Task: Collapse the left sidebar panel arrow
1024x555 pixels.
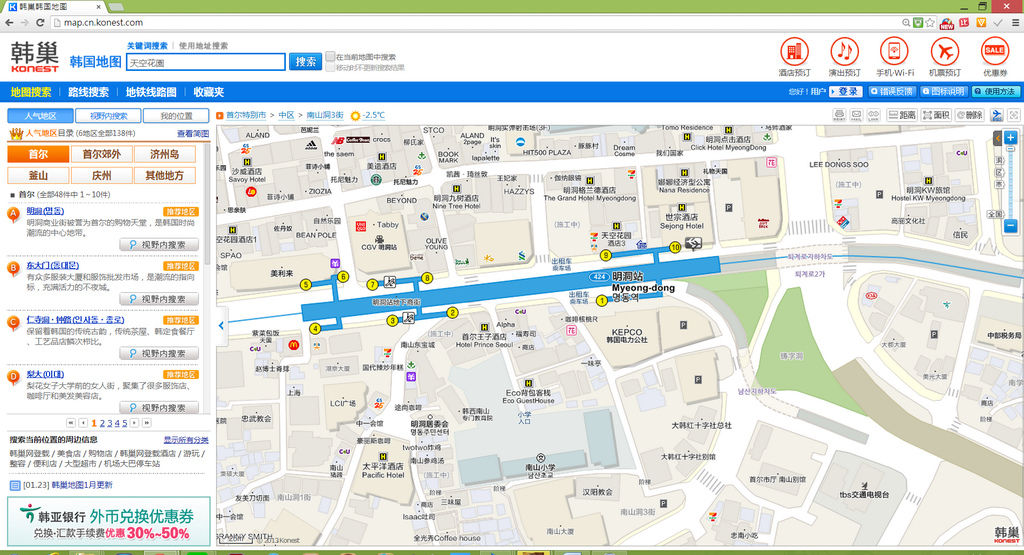Action: (221, 325)
